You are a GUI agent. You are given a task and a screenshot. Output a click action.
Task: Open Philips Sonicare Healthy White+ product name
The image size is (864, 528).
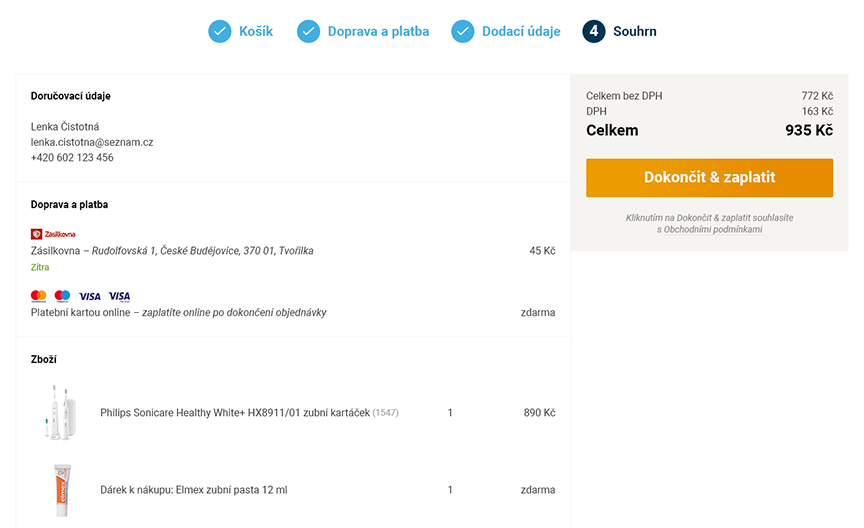(235, 413)
